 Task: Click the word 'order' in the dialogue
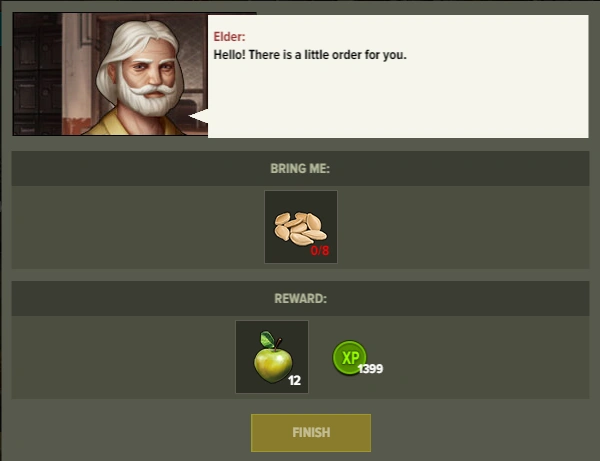347,55
